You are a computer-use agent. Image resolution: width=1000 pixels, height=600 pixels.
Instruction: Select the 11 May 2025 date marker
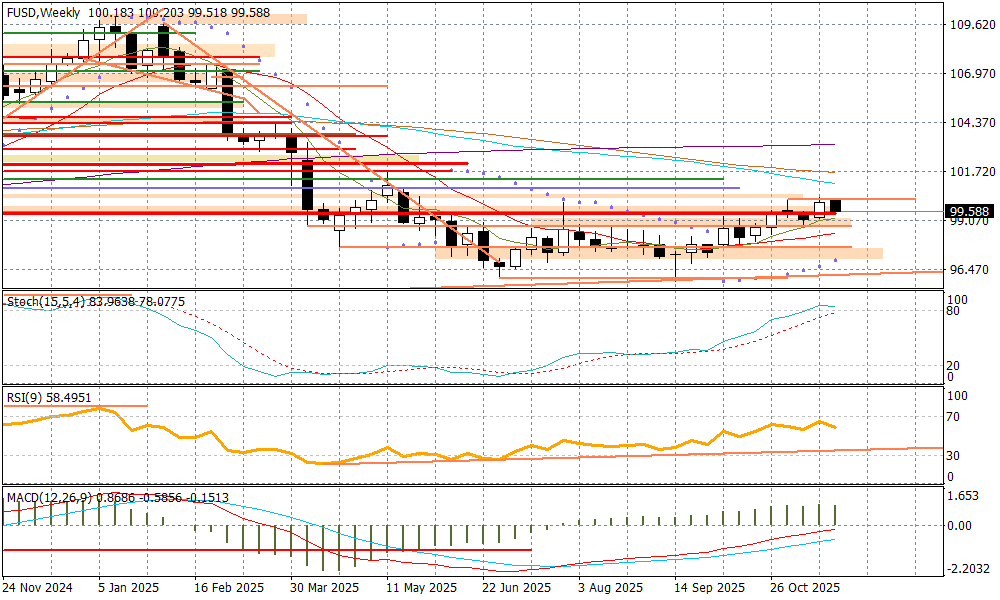[422, 587]
